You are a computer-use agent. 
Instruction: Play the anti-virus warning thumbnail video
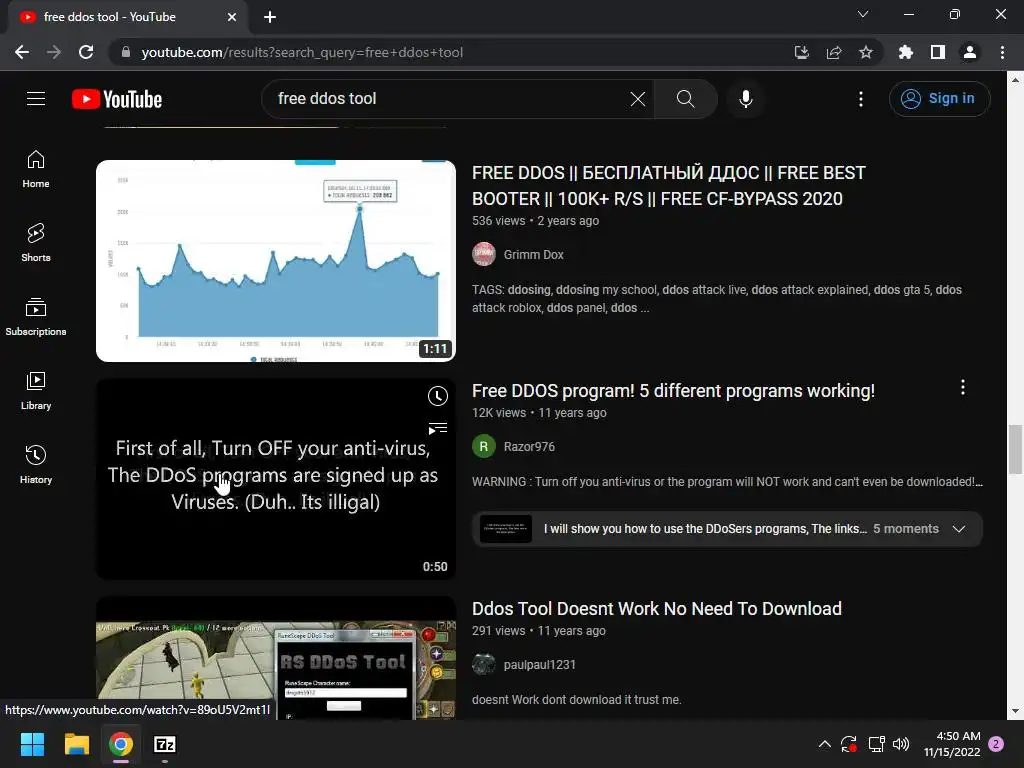(276, 479)
